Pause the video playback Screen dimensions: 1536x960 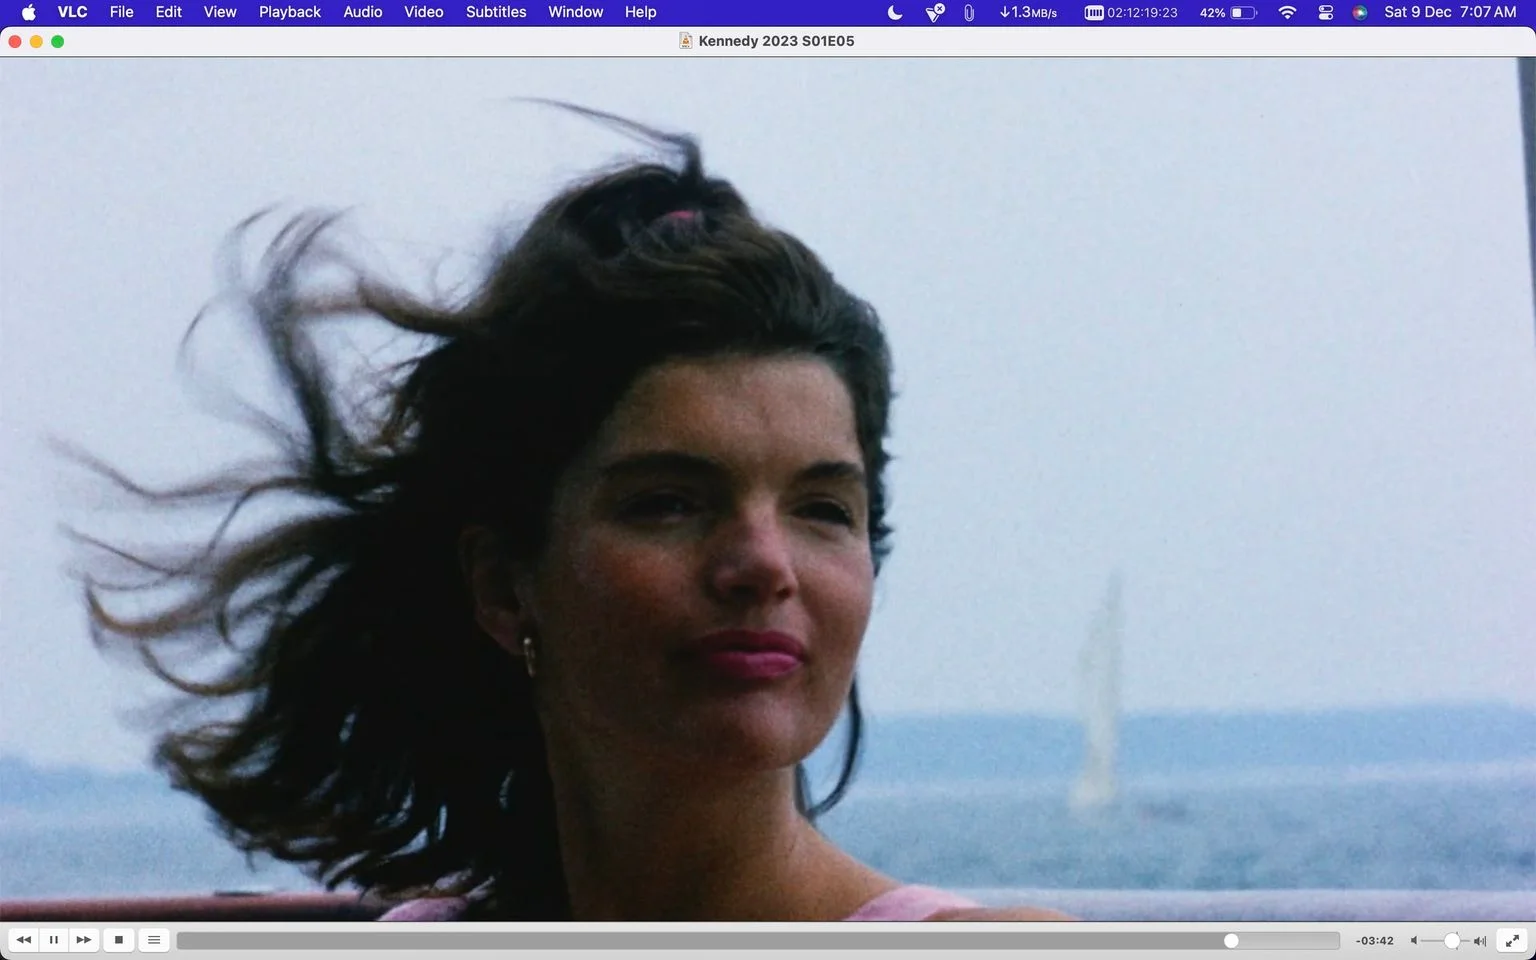click(54, 940)
